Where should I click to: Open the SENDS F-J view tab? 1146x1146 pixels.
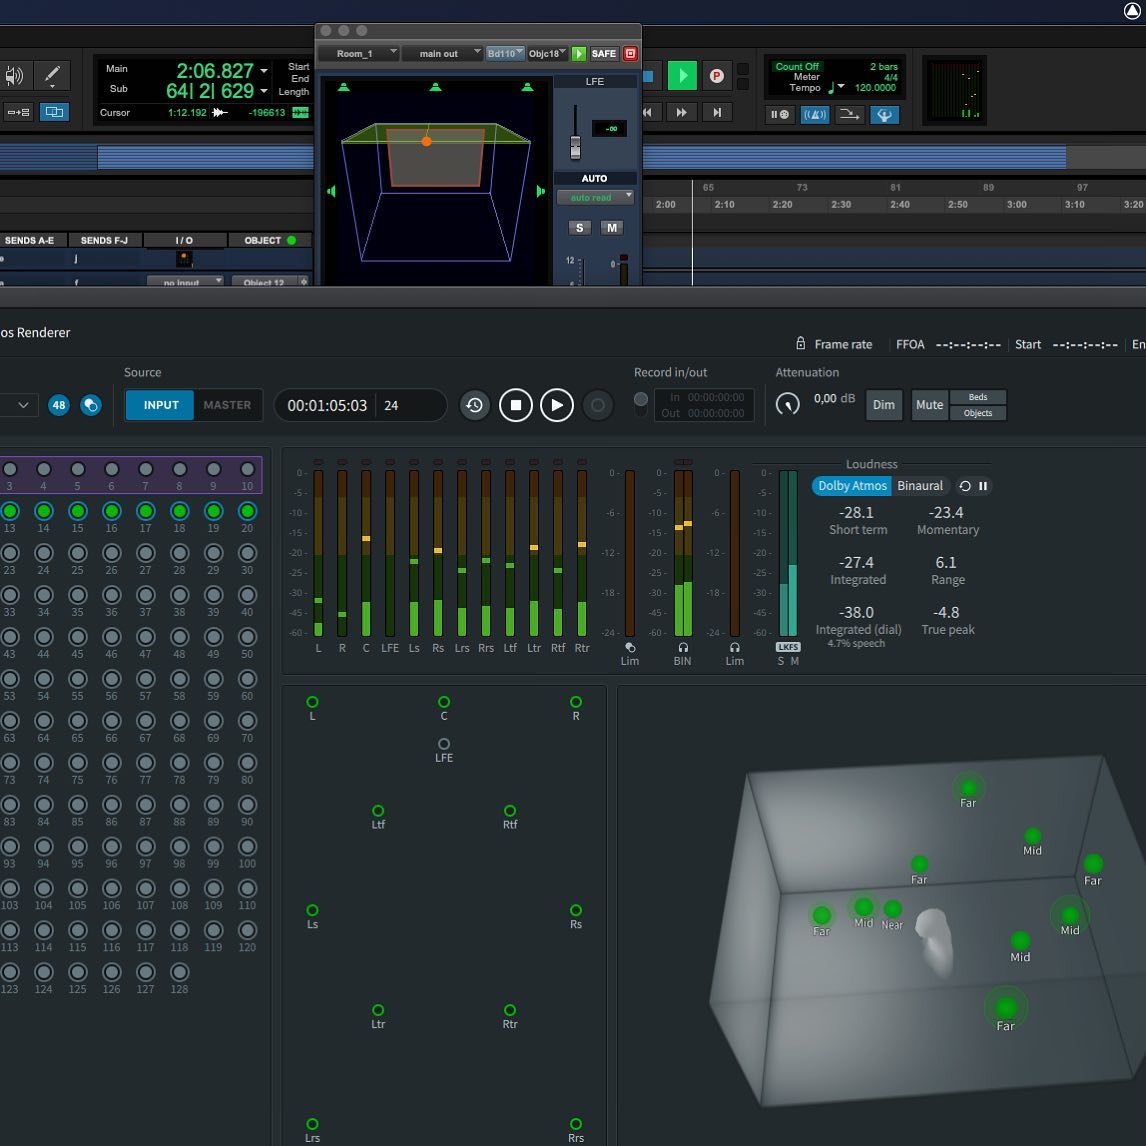[104, 240]
